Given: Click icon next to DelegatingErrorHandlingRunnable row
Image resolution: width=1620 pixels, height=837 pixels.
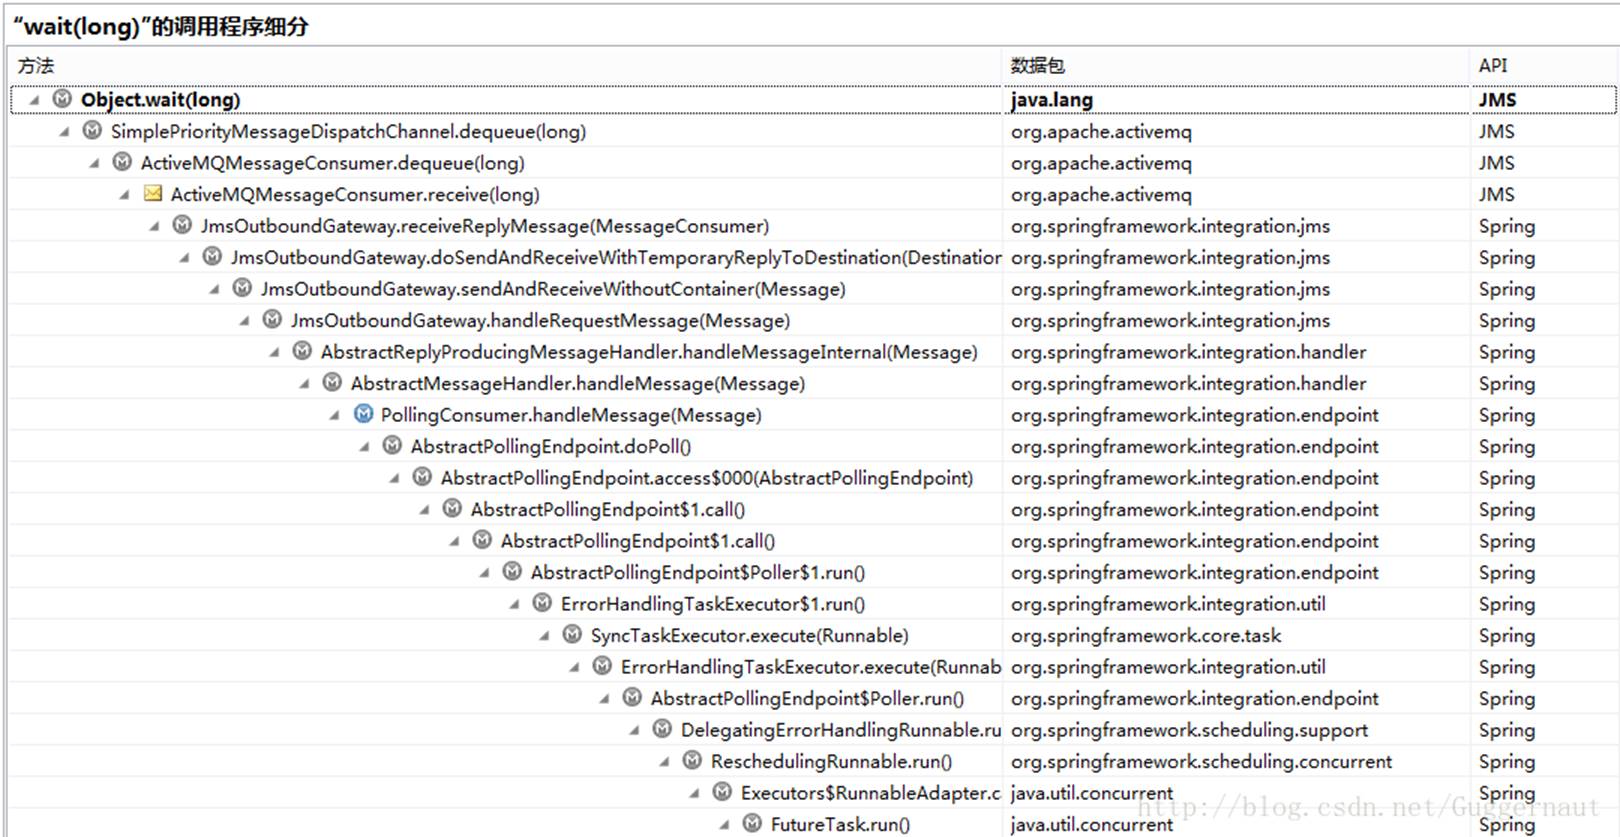Looking at the screenshot, I should click(x=662, y=729).
